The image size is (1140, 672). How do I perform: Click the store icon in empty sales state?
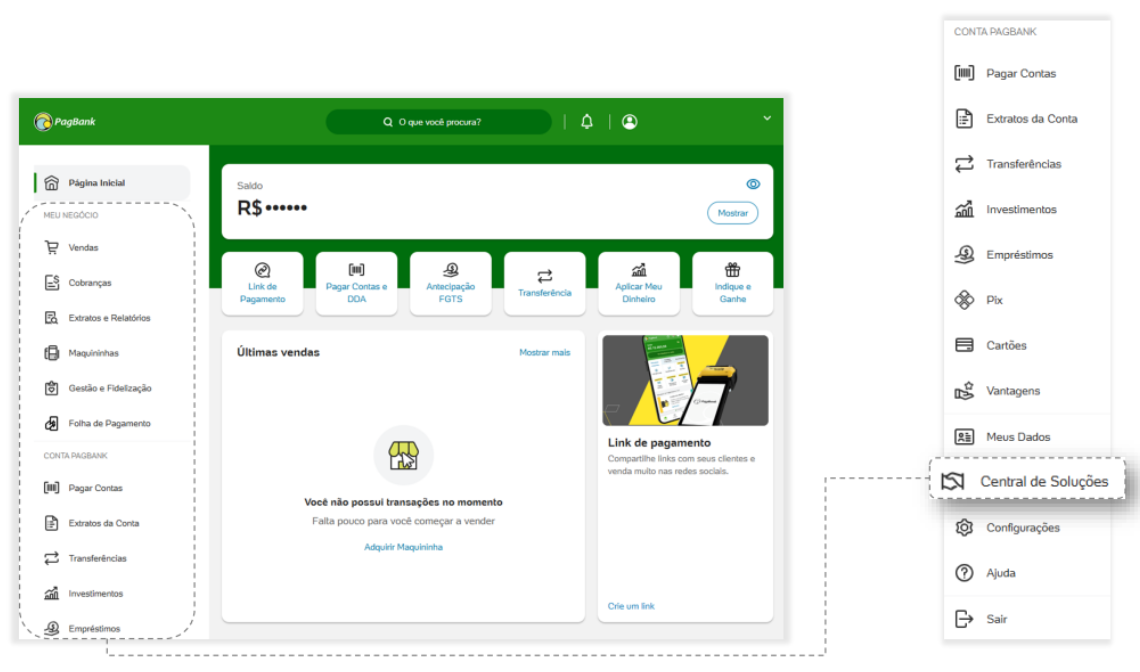tap(404, 455)
